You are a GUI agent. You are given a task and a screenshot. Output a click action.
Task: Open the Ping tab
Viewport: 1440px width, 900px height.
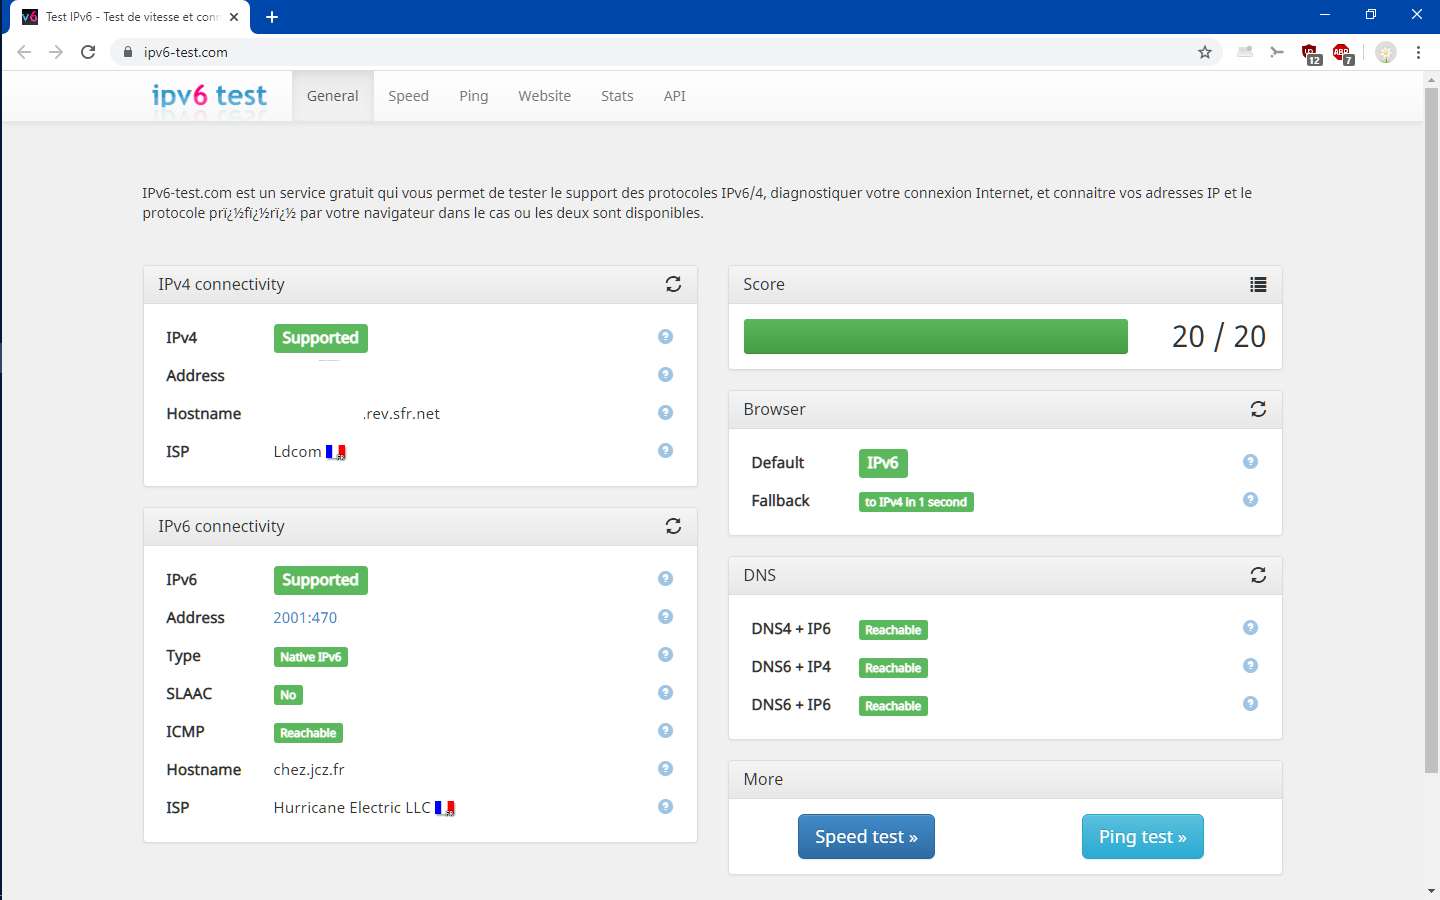click(x=474, y=96)
